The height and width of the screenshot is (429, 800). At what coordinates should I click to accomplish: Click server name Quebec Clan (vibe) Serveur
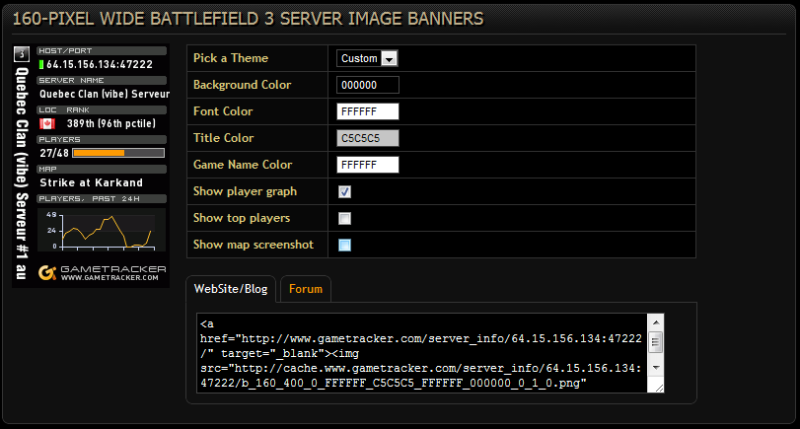[x=105, y=94]
